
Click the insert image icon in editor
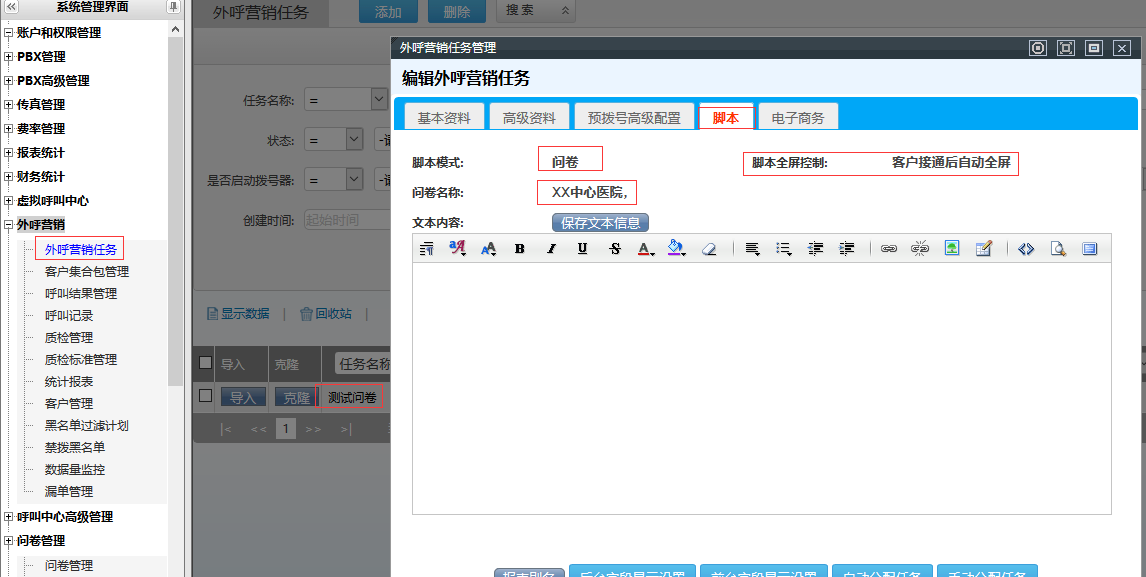pyautogui.click(x=952, y=249)
